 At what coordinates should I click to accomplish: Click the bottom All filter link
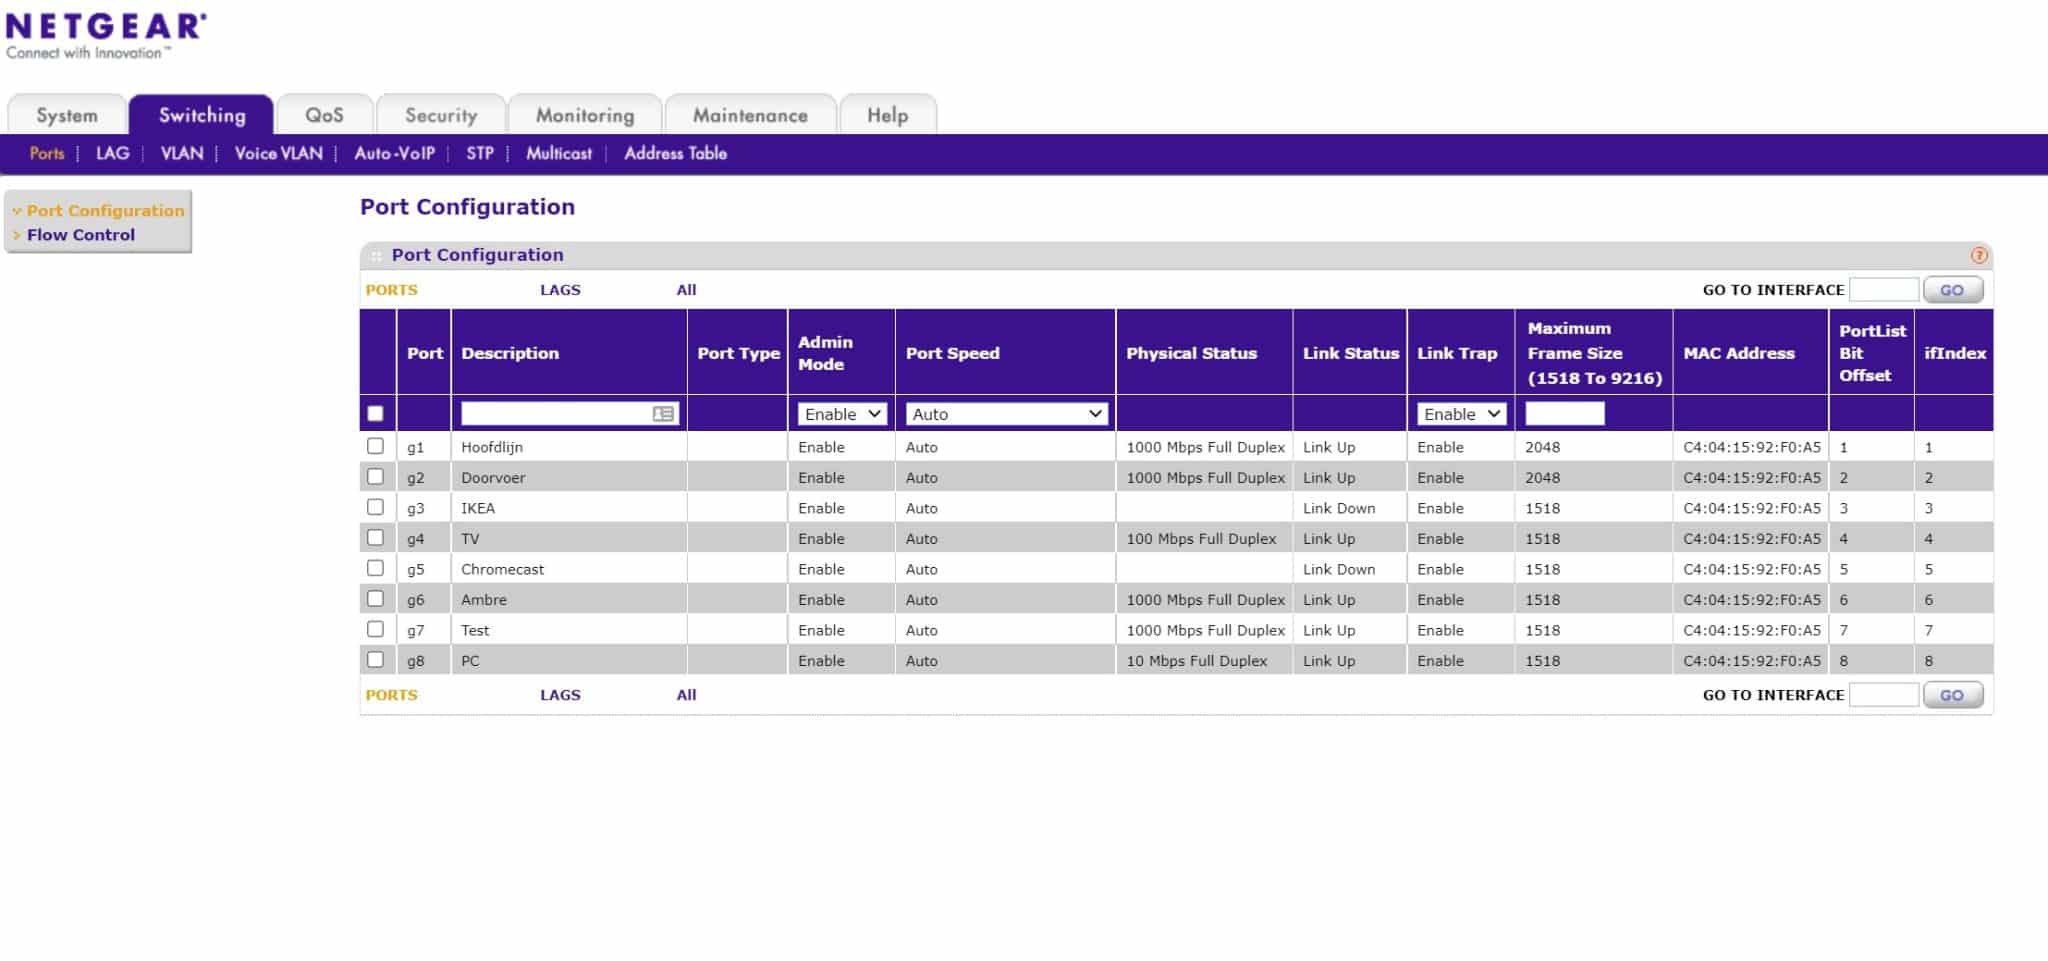click(686, 695)
